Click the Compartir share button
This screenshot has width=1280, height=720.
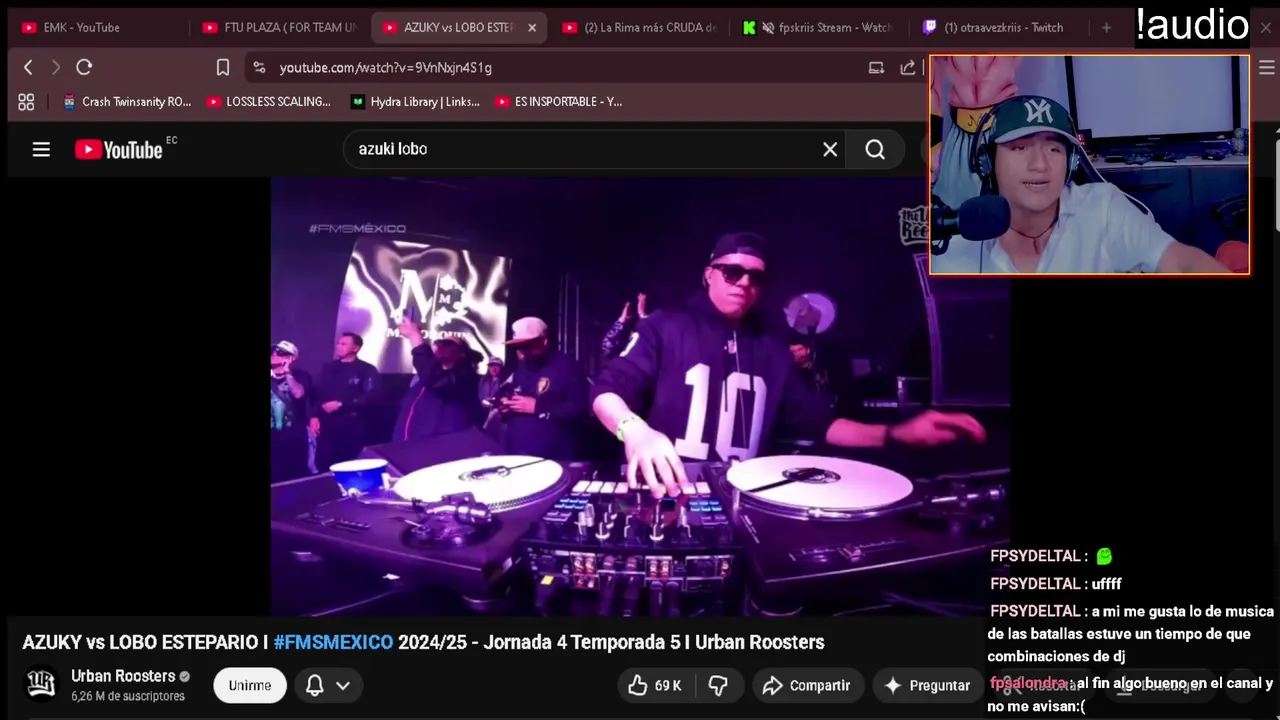[x=807, y=685]
